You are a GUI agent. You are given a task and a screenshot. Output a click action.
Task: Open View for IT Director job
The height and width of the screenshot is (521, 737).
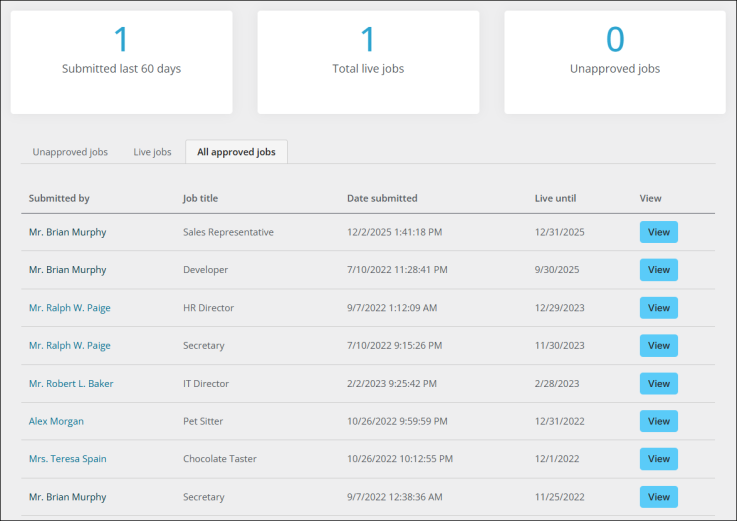point(658,384)
